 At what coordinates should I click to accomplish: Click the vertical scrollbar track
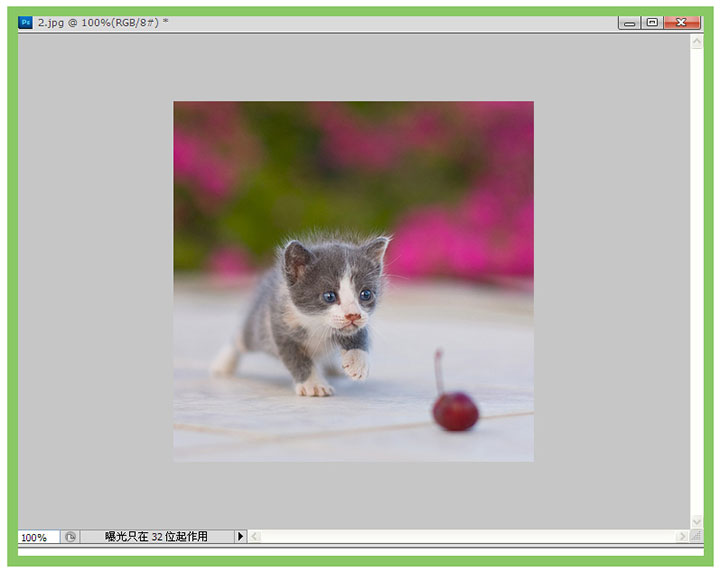[697, 280]
